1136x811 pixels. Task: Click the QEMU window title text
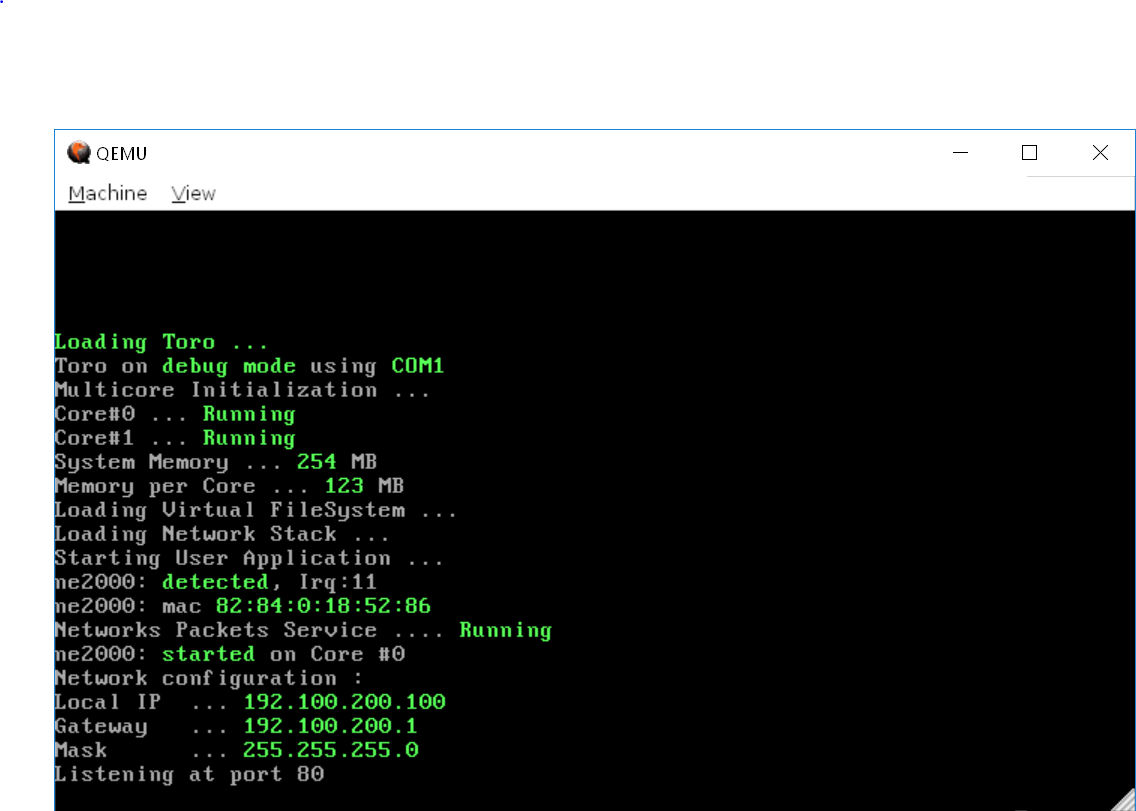click(122, 154)
